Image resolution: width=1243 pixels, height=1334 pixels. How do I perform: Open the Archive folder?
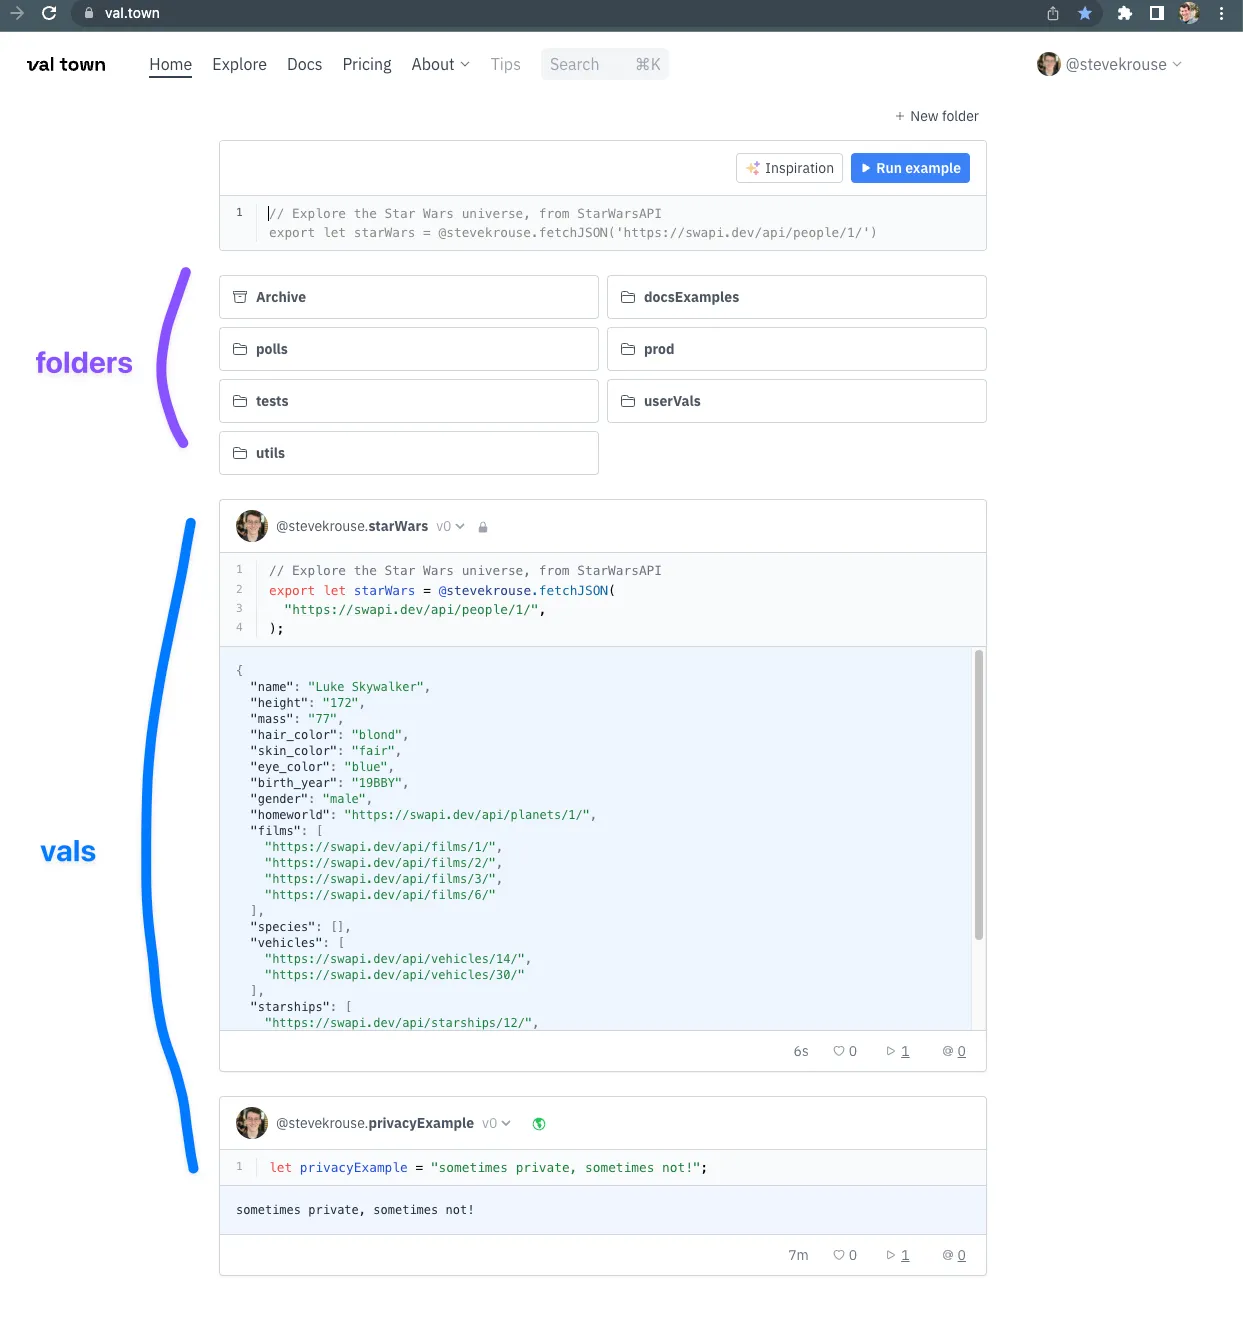(408, 297)
